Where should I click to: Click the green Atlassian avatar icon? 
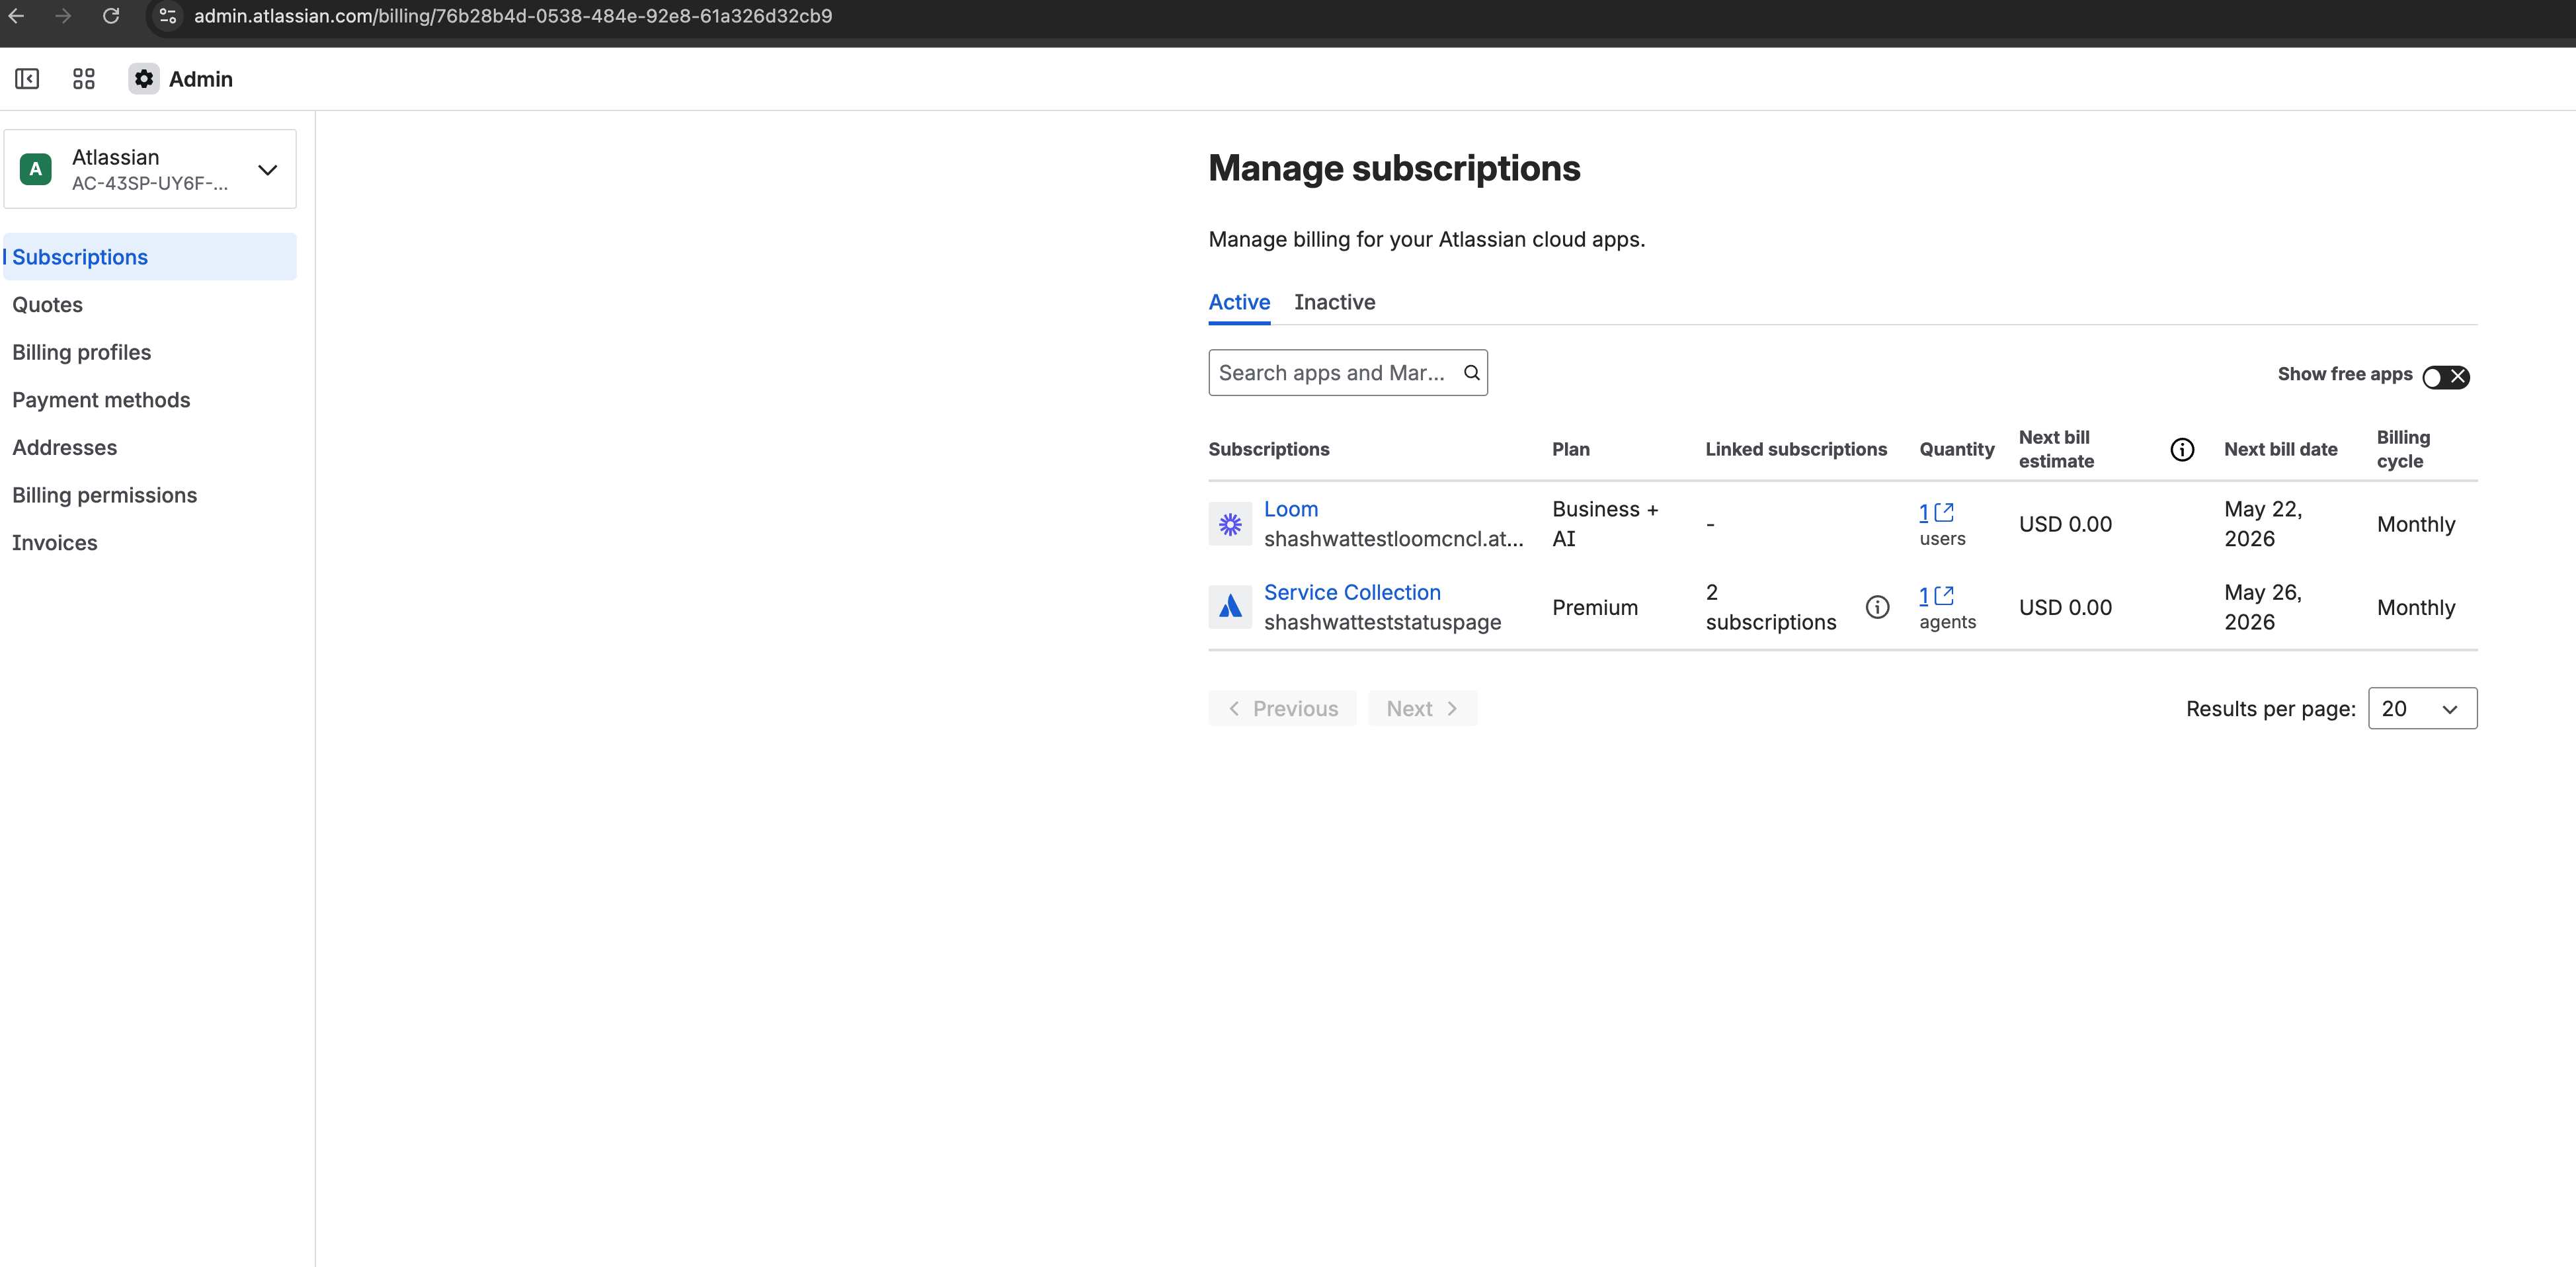pyautogui.click(x=36, y=169)
